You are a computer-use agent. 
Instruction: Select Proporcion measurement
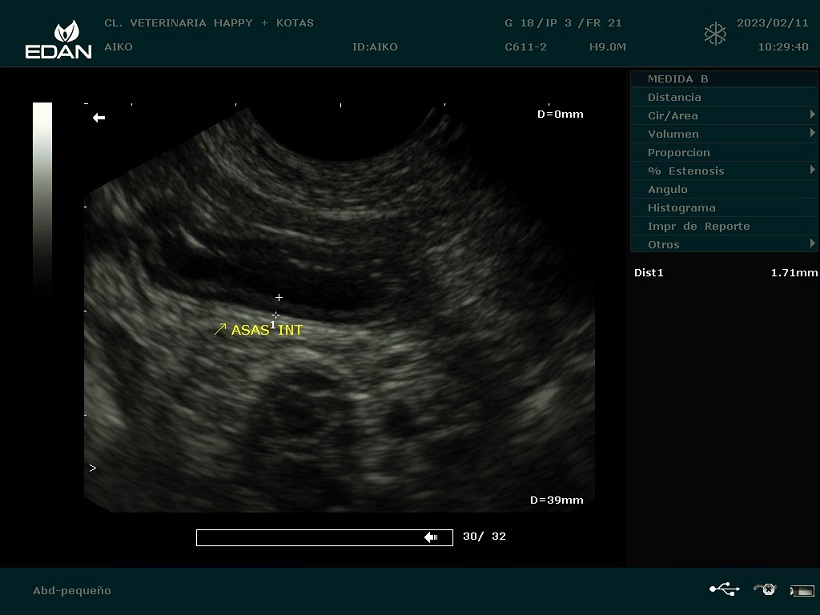724,152
